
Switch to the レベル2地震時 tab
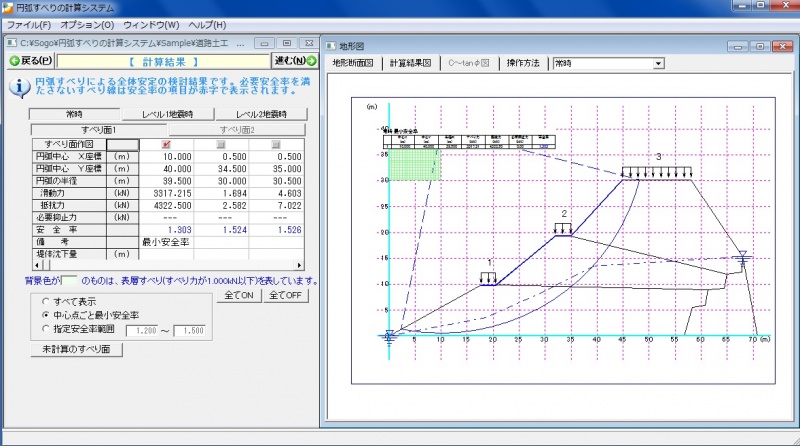point(261,114)
